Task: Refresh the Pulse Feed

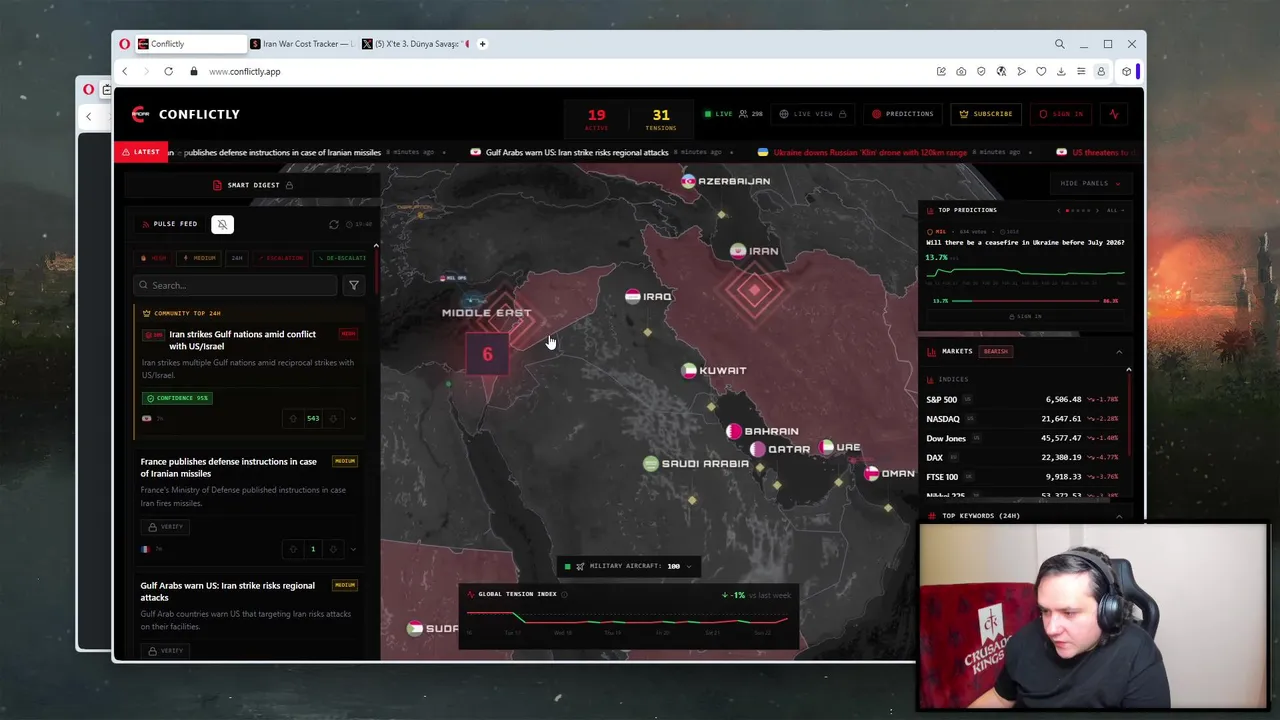Action: [334, 225]
